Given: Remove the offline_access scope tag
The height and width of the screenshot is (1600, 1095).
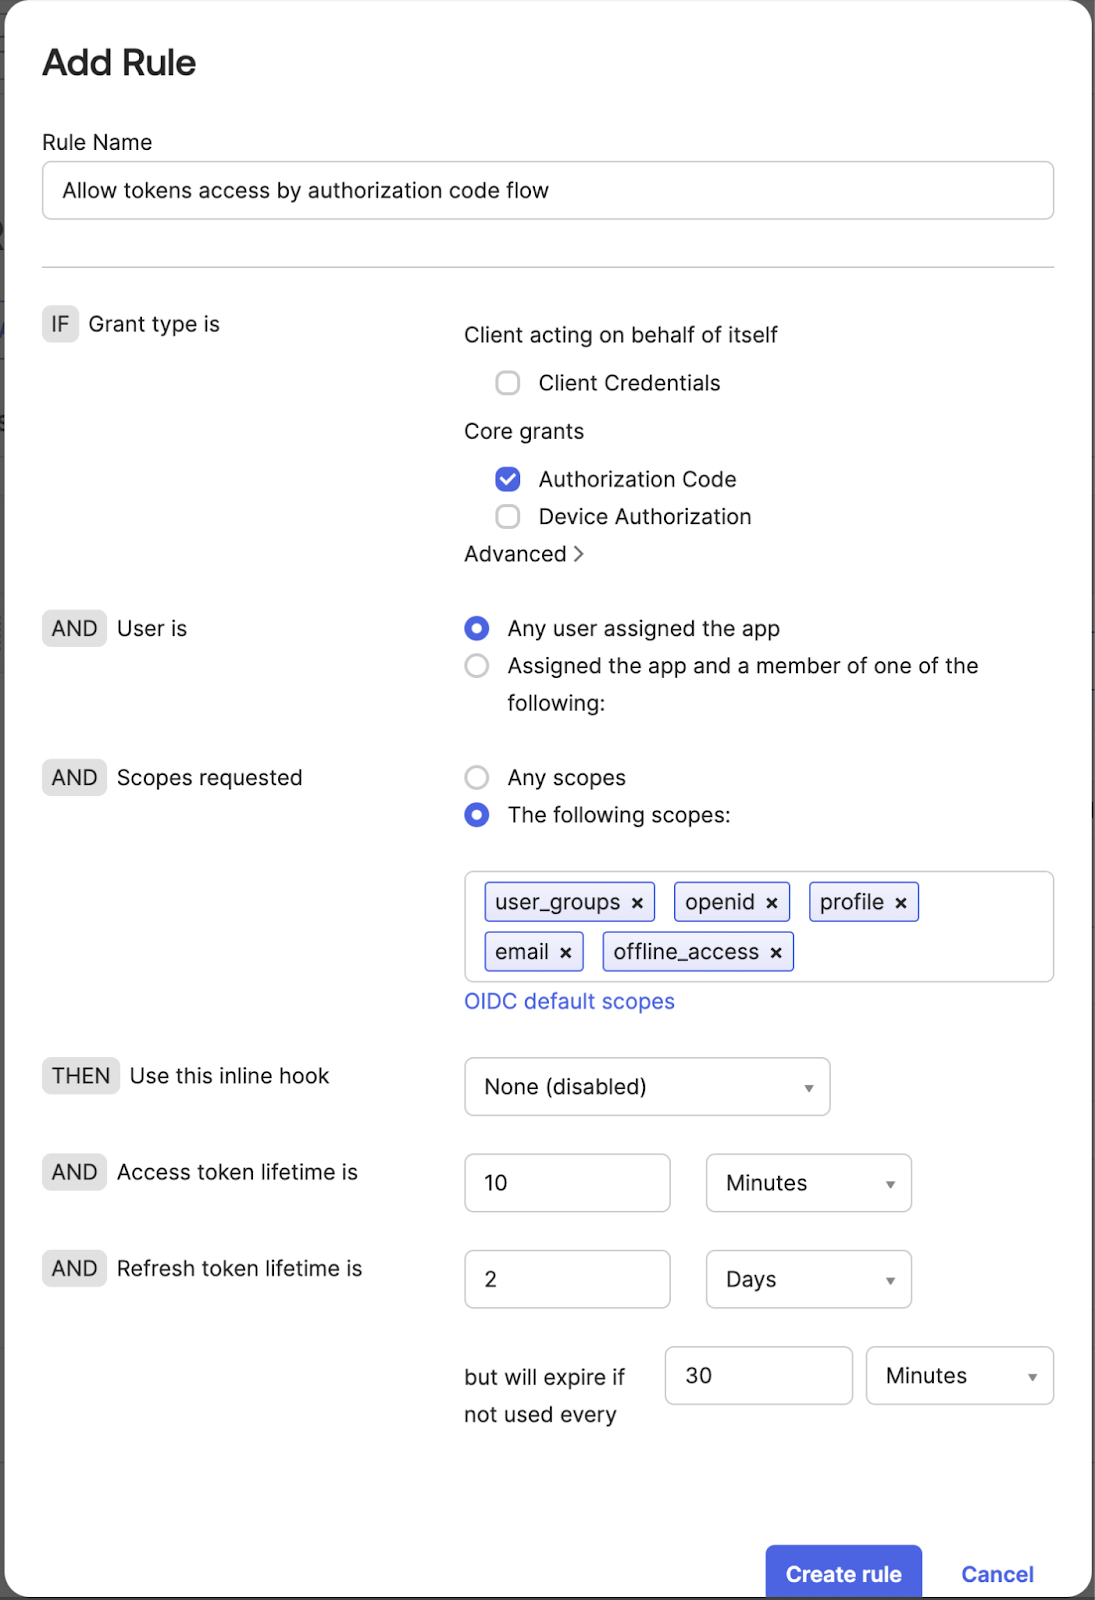Looking at the screenshot, I should (x=776, y=953).
